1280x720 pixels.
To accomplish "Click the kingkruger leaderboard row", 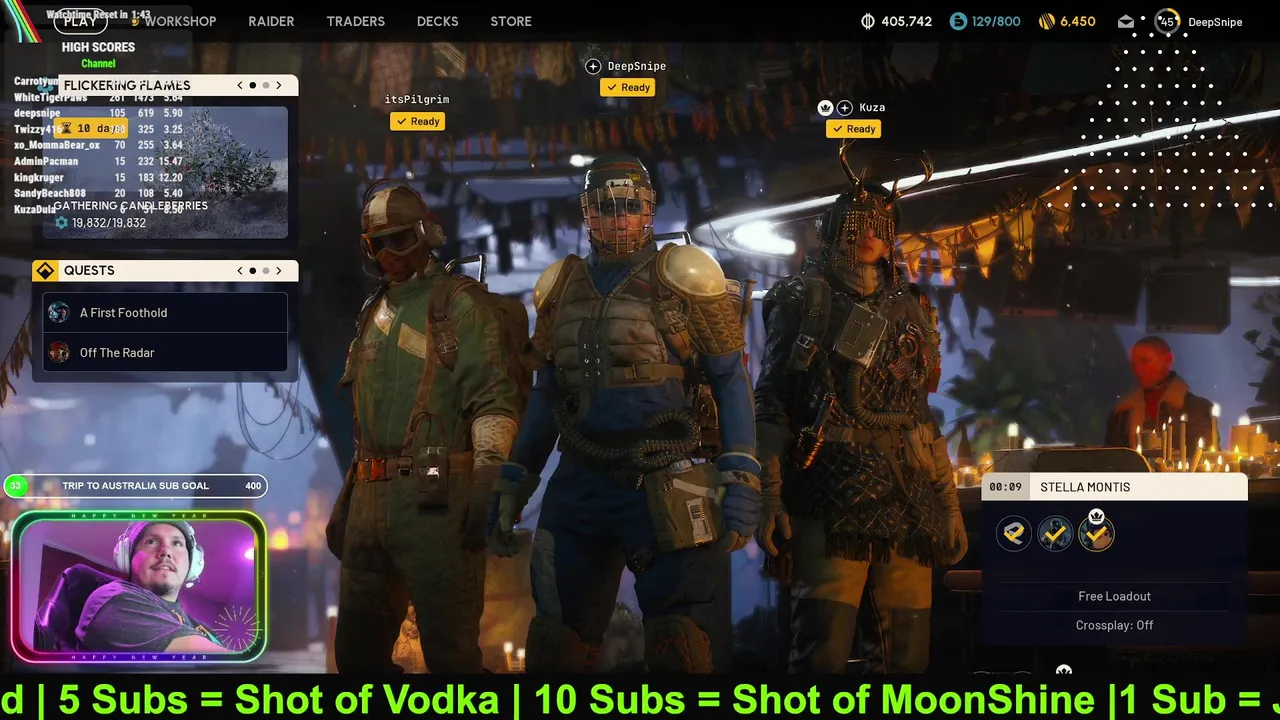I will point(98,177).
